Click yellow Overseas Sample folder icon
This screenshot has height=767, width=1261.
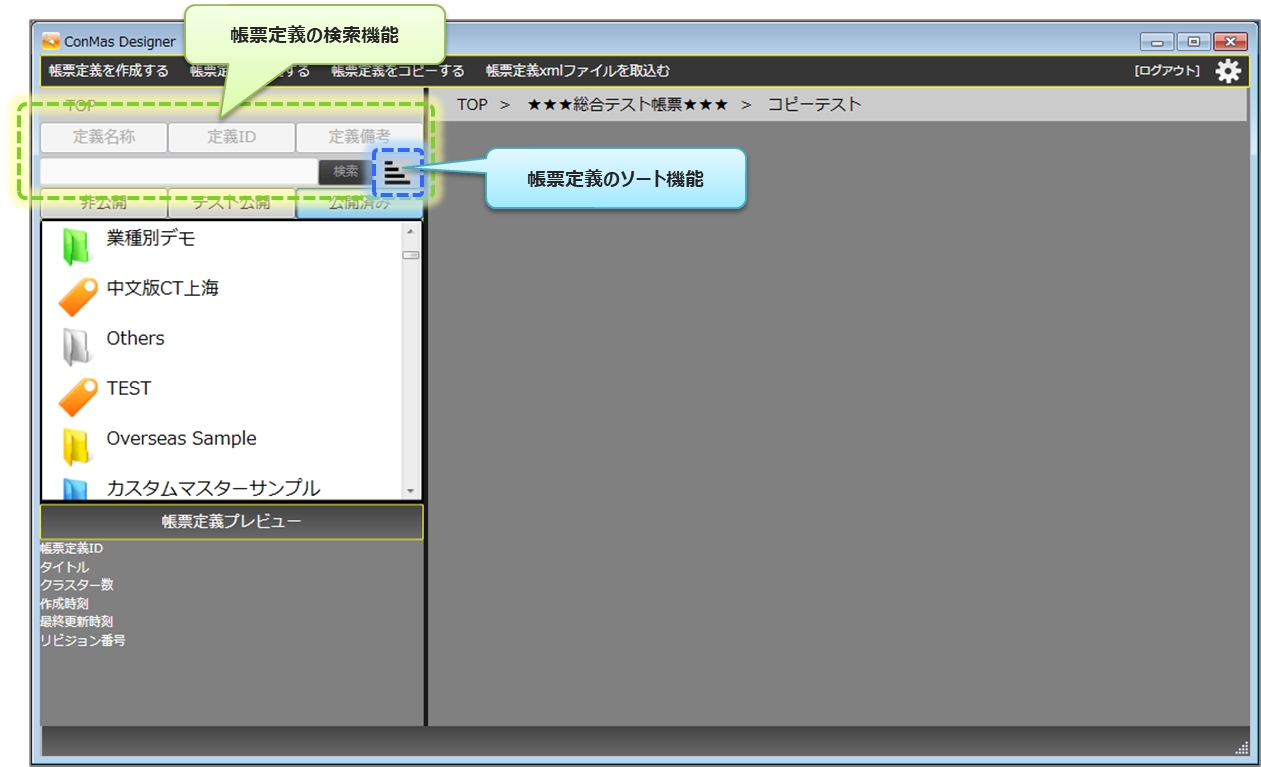pos(76,446)
